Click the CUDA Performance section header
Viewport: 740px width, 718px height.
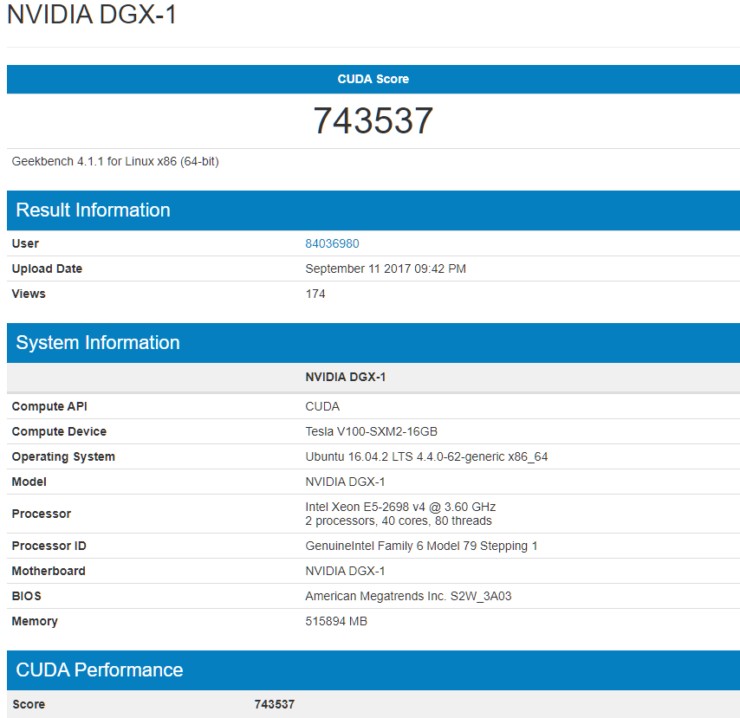click(100, 670)
